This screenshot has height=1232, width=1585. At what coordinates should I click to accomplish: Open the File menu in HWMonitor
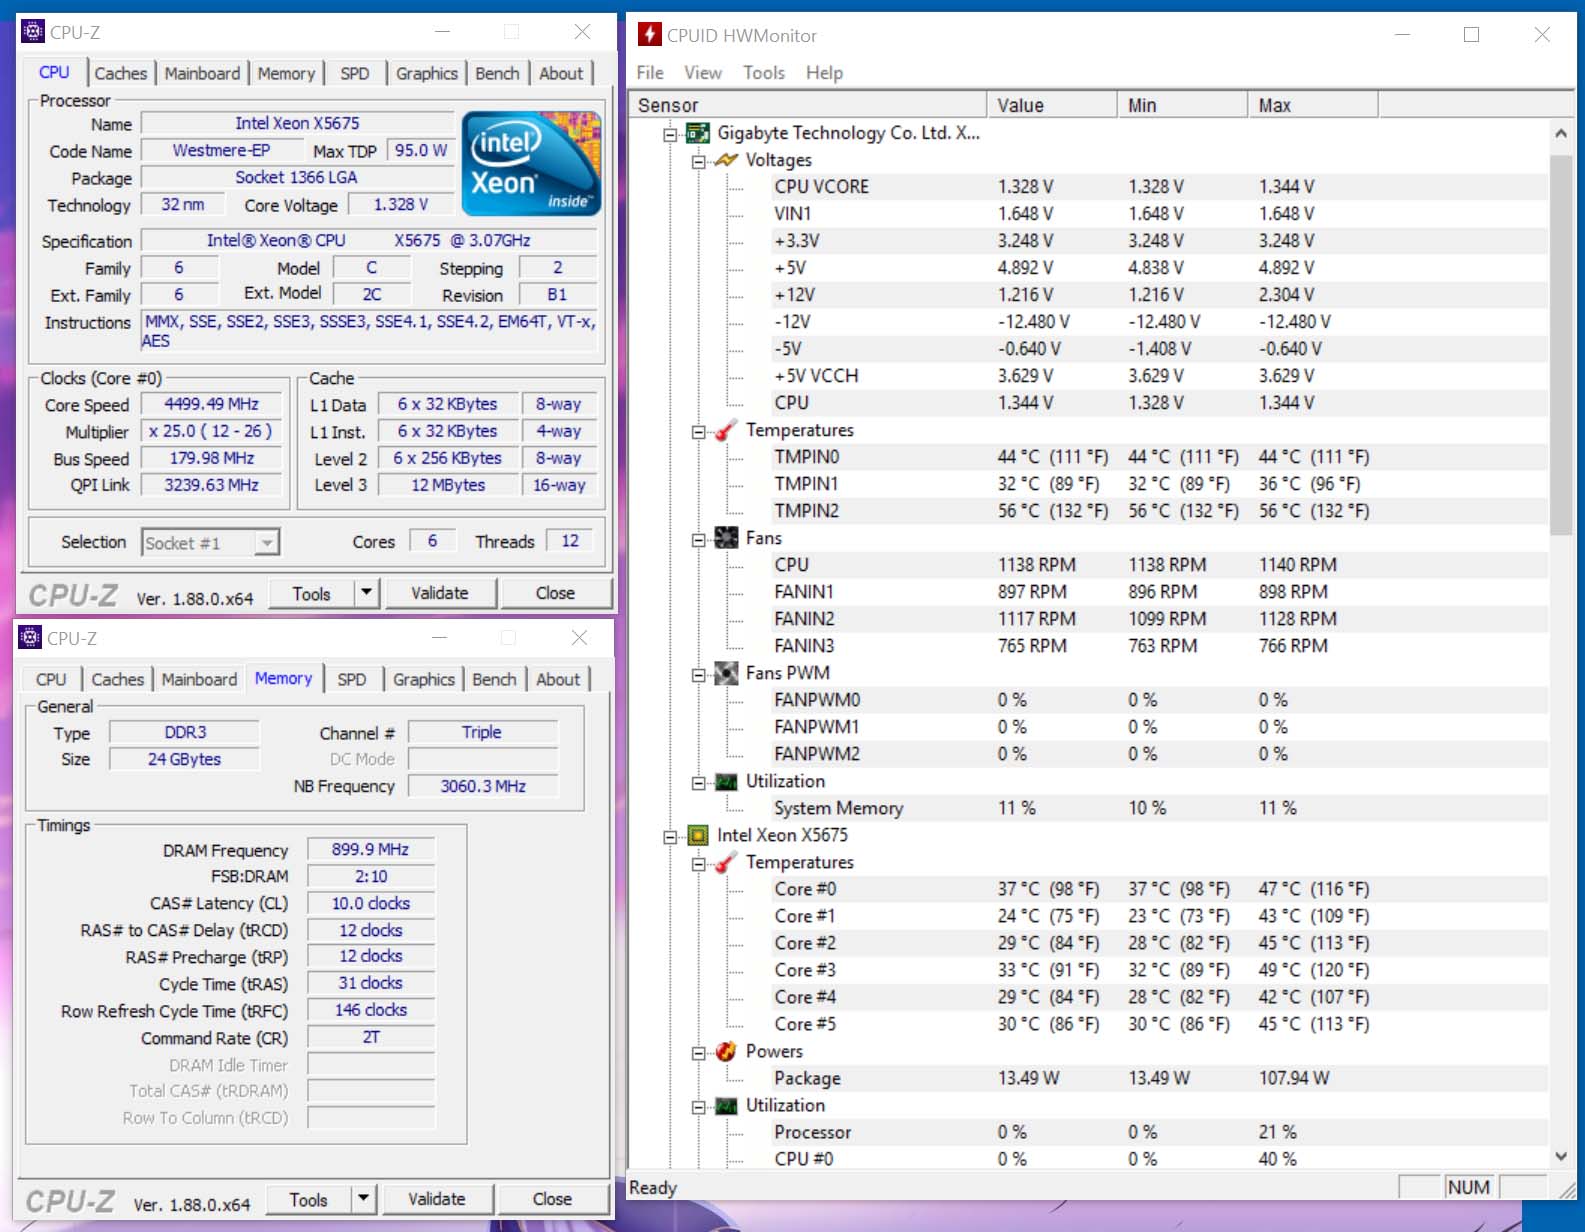(650, 73)
